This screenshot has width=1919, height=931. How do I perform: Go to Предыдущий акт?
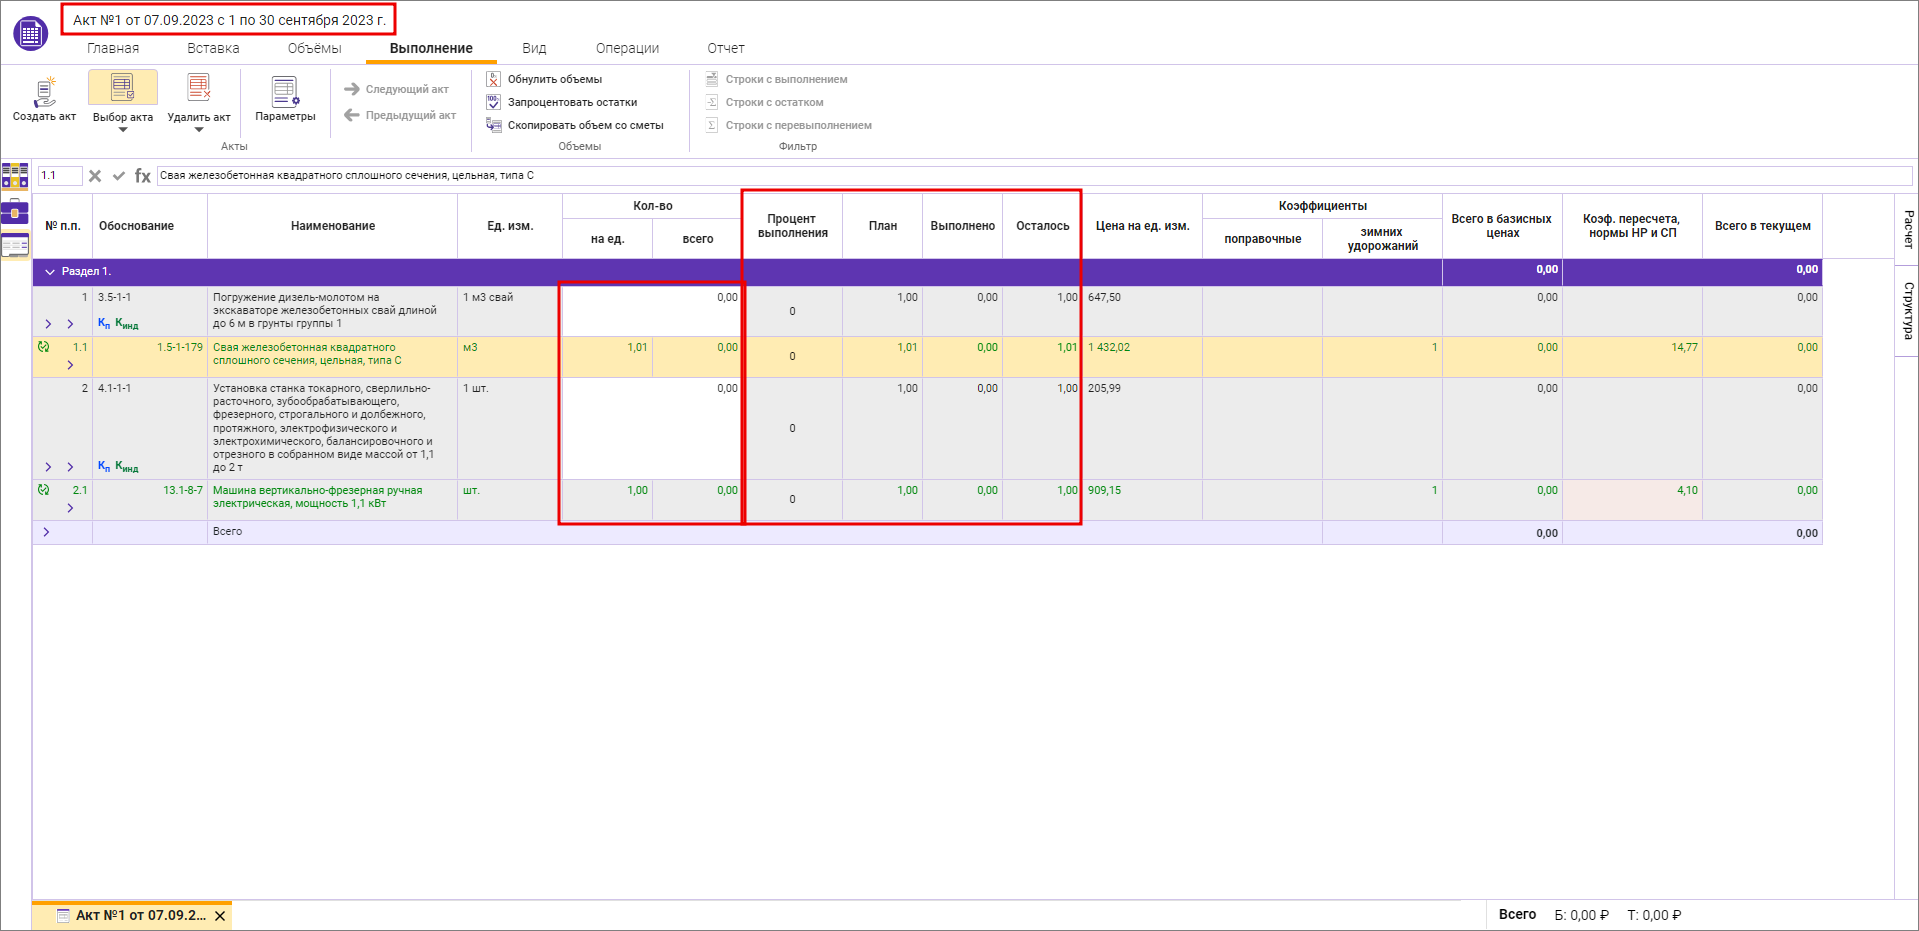(400, 115)
